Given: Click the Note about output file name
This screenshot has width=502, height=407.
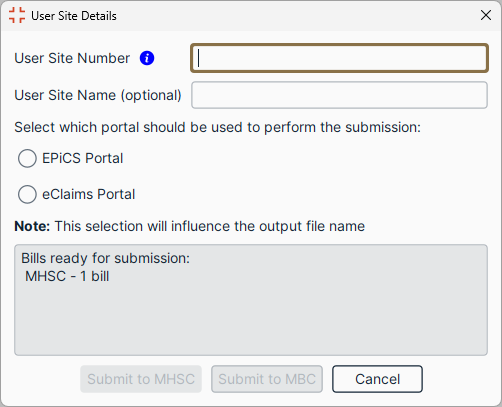Looking at the screenshot, I should 190,226.
